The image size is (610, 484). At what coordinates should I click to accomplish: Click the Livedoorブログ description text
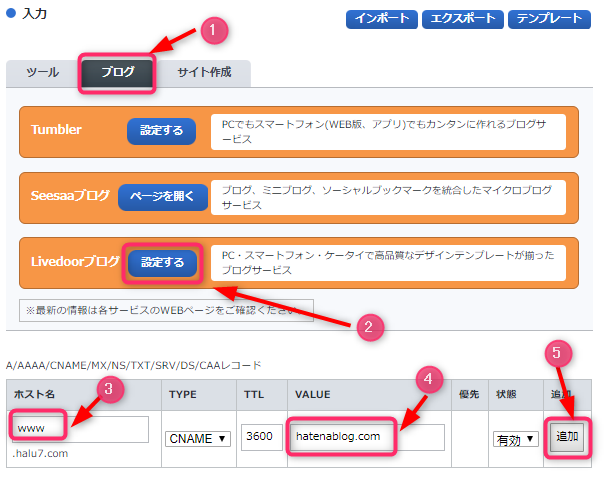click(x=388, y=263)
